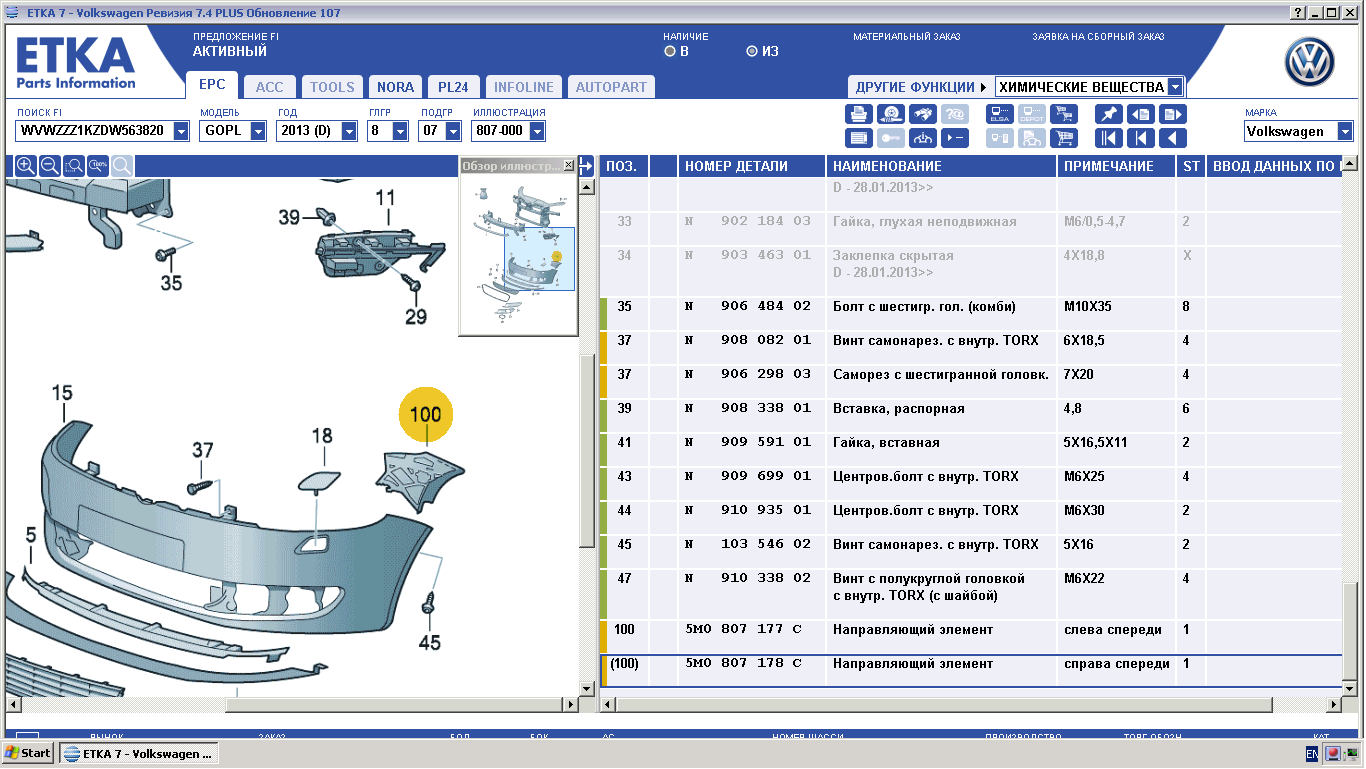Screen dimensions: 1366x769
Task: Switch to the ACC tab
Action: (x=269, y=87)
